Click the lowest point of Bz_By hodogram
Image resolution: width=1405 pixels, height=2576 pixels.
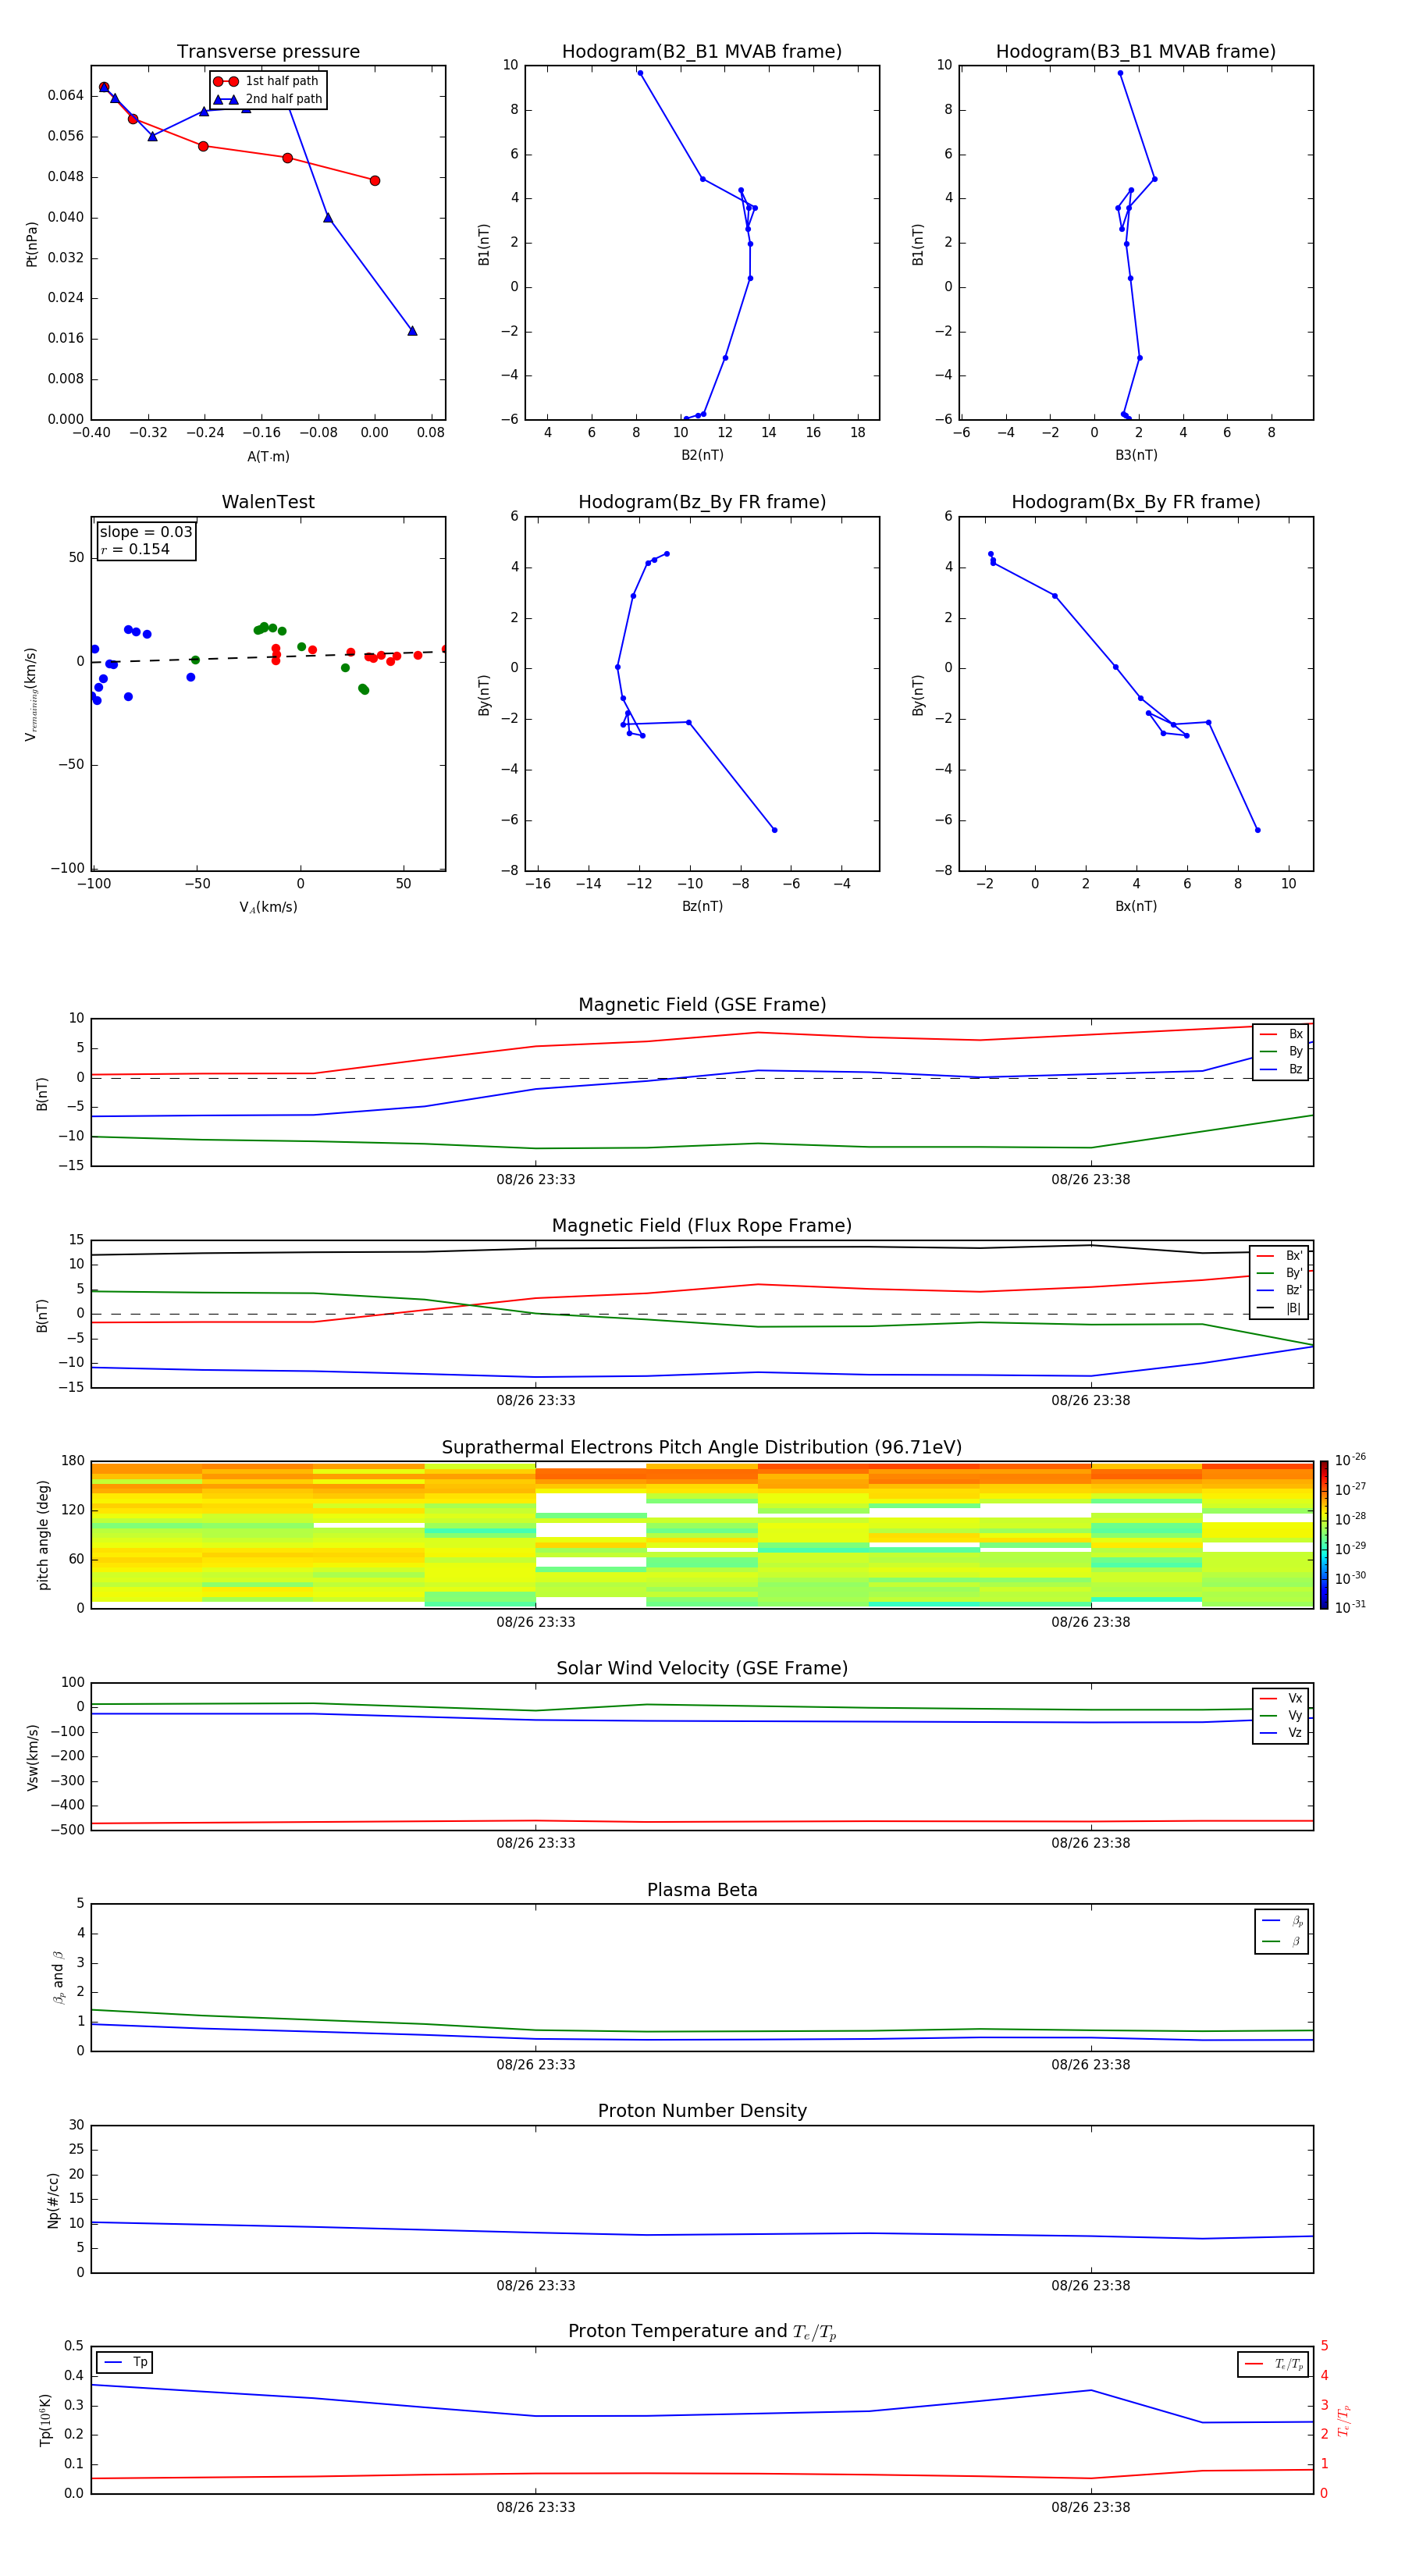pyautogui.click(x=774, y=830)
